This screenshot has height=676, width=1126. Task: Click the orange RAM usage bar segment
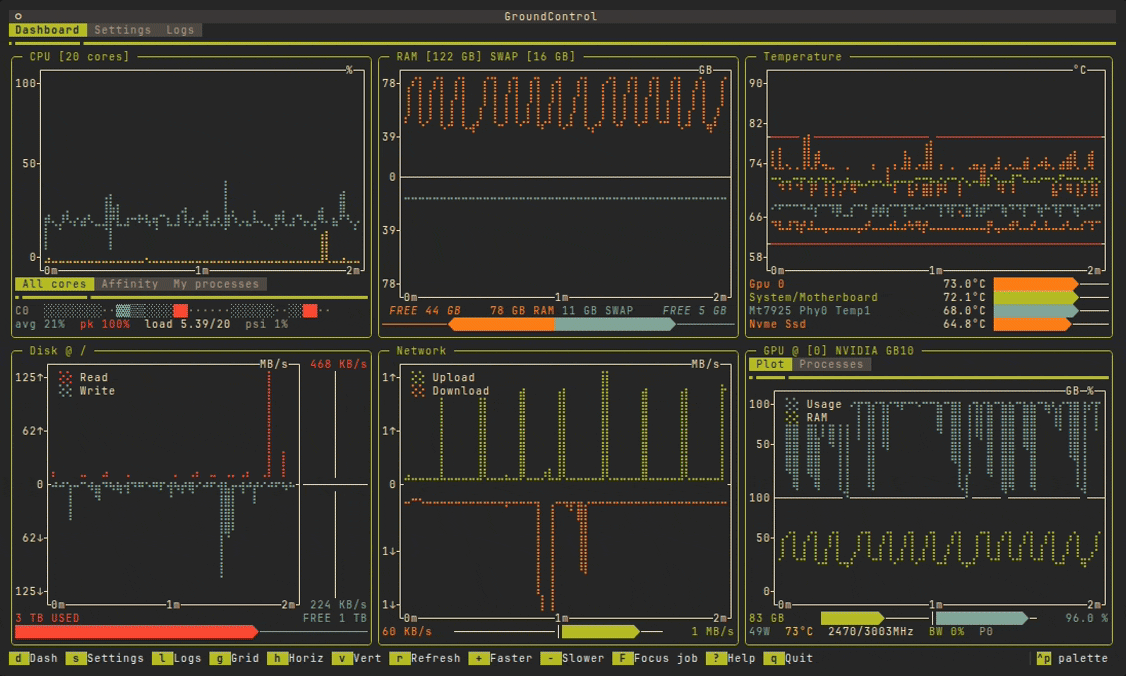[501, 325]
